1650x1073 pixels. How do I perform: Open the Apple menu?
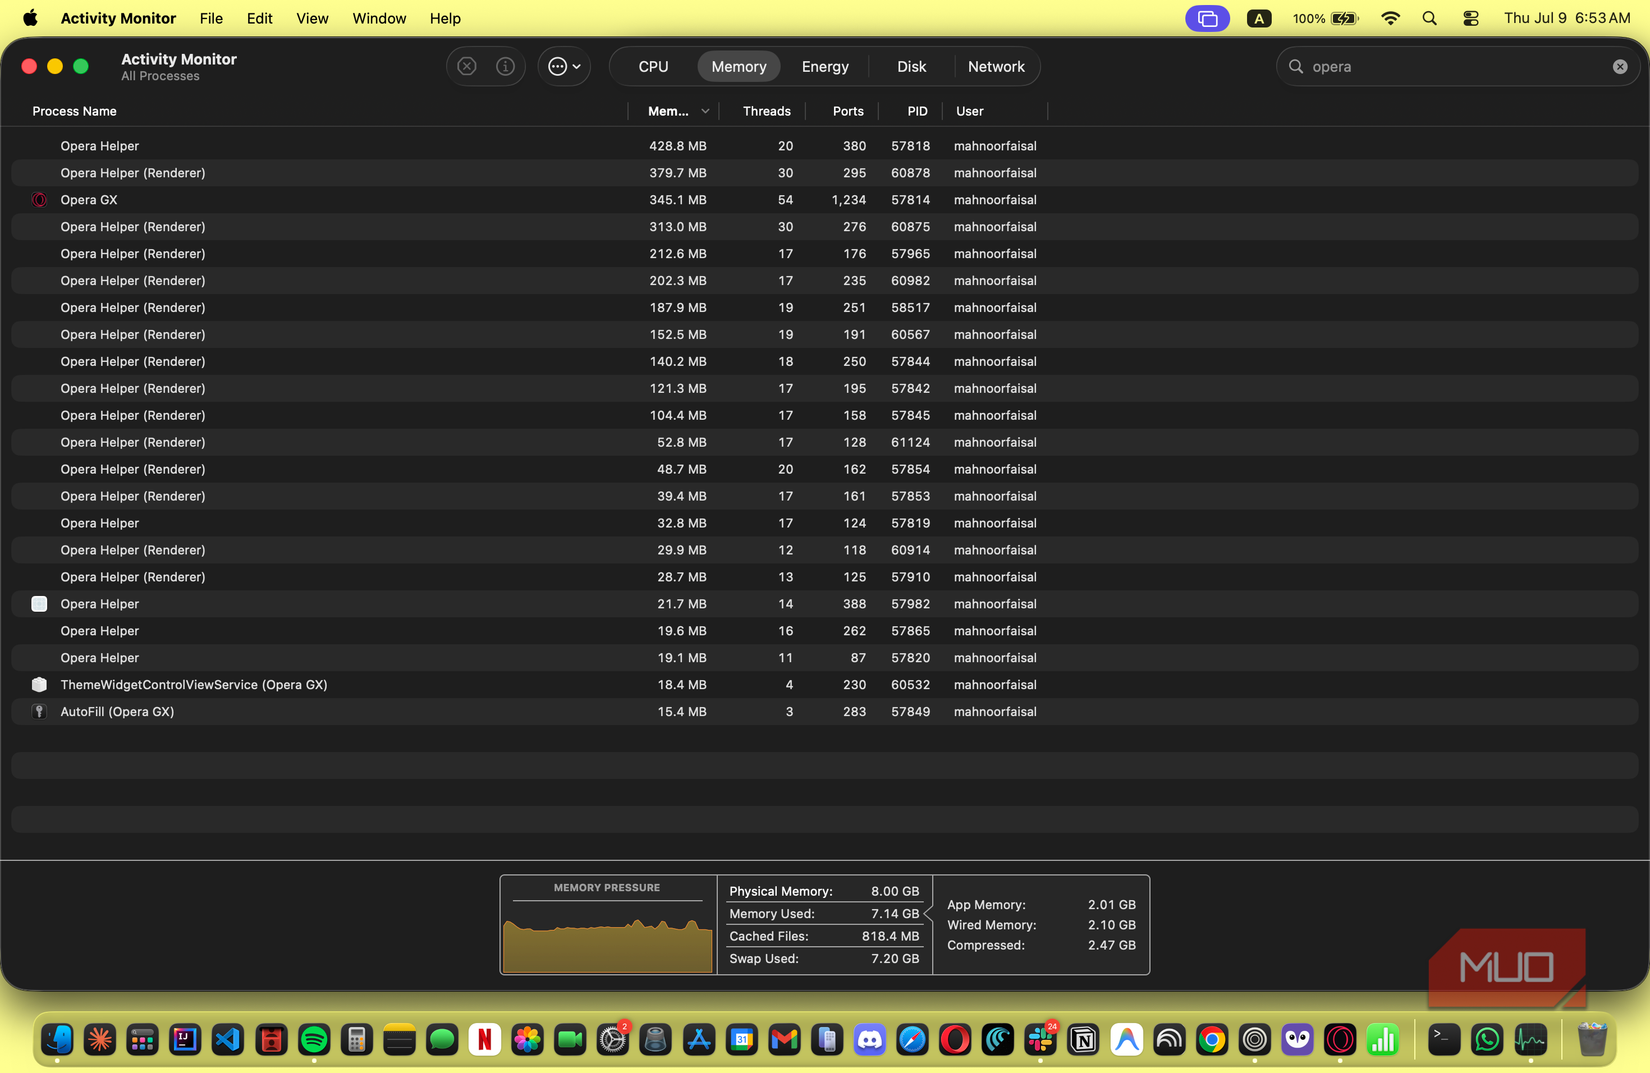30,18
